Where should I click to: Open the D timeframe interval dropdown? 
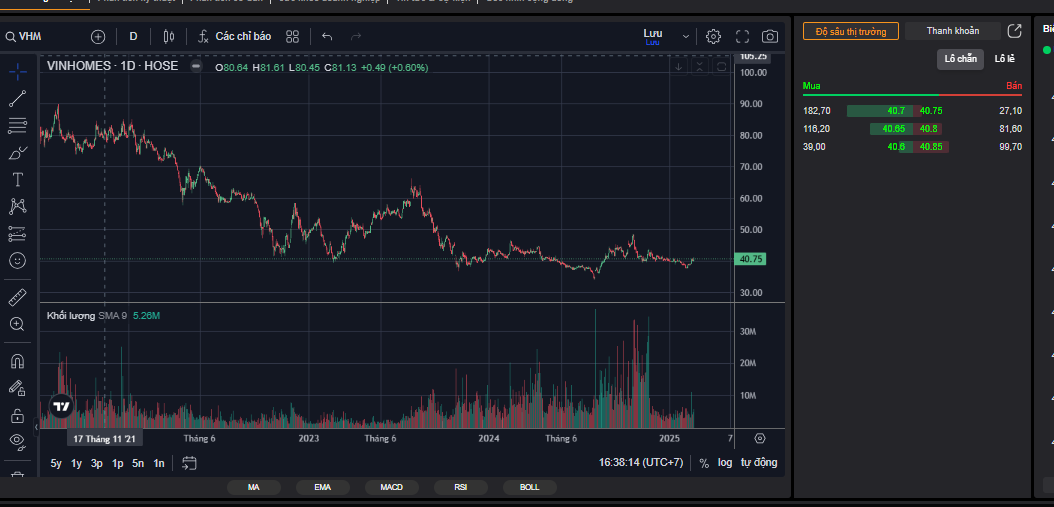click(x=133, y=36)
